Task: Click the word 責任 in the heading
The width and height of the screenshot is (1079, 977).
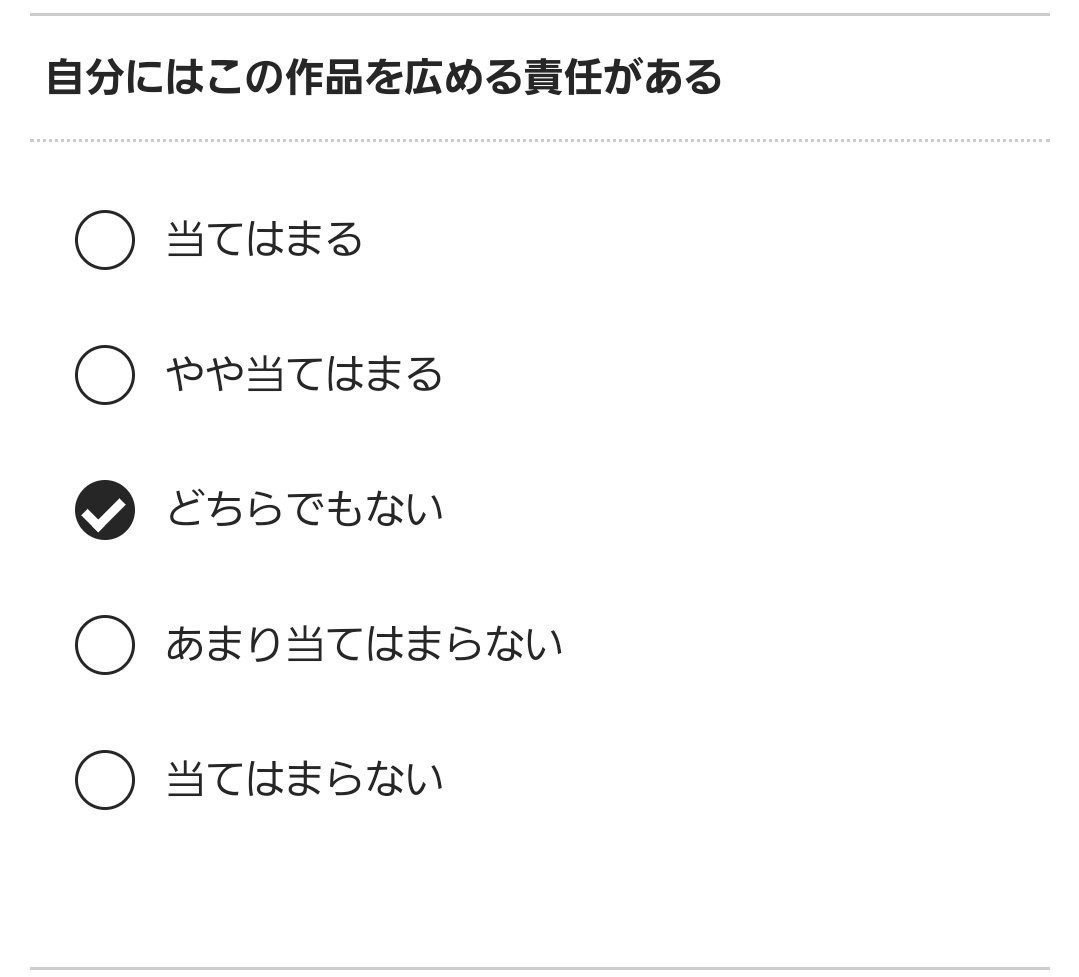Action: click(x=562, y=77)
